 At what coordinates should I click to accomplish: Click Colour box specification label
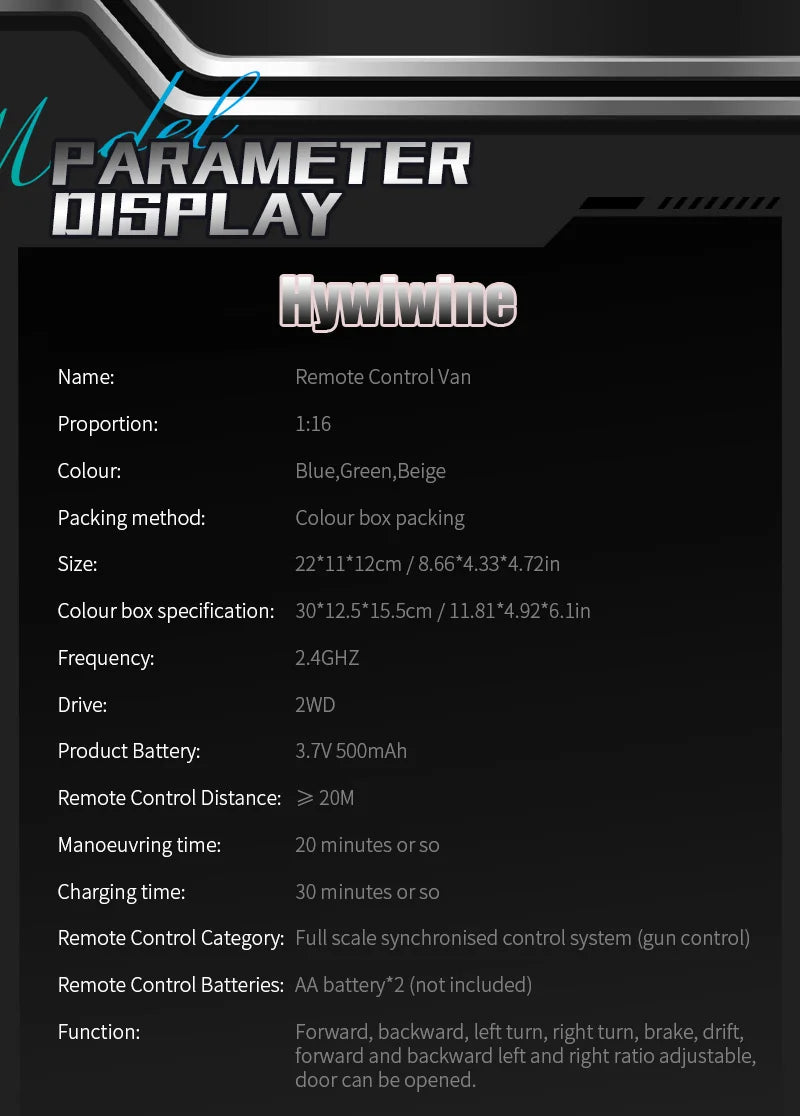pyautogui.click(x=166, y=611)
